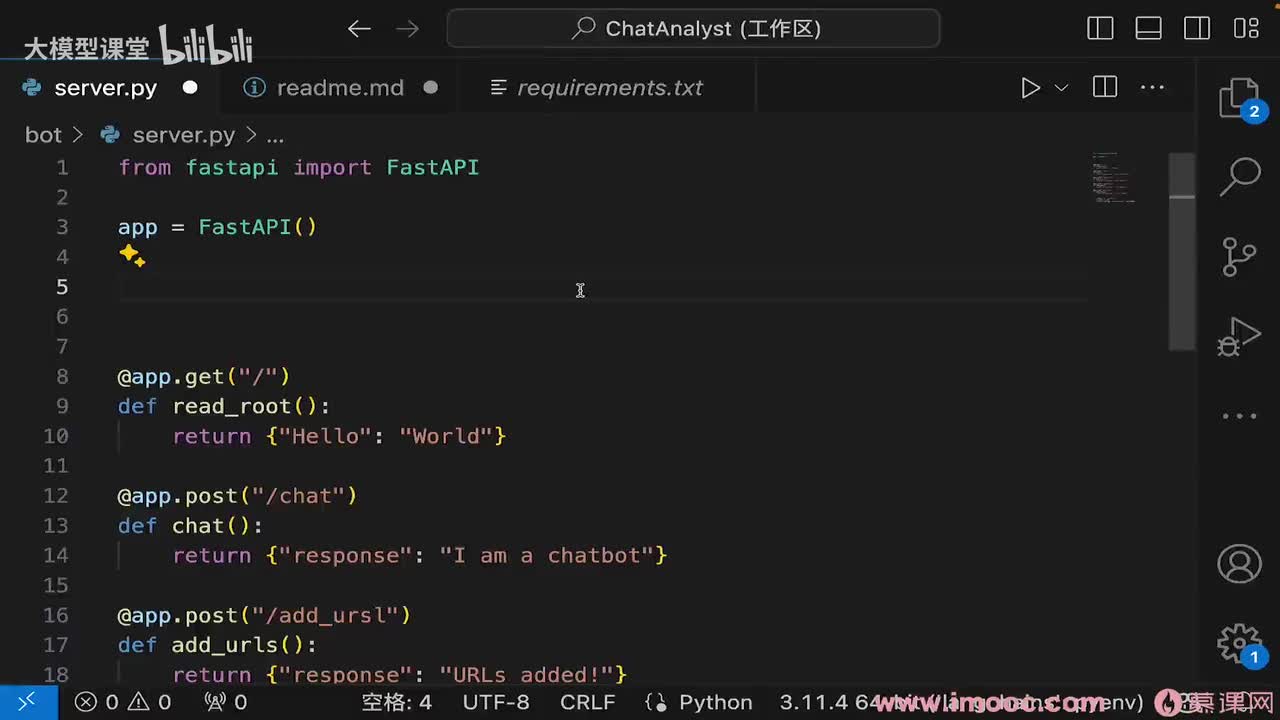Change the UTF-8 file encoding
Viewport: 1280px width, 720px height.
coord(496,702)
